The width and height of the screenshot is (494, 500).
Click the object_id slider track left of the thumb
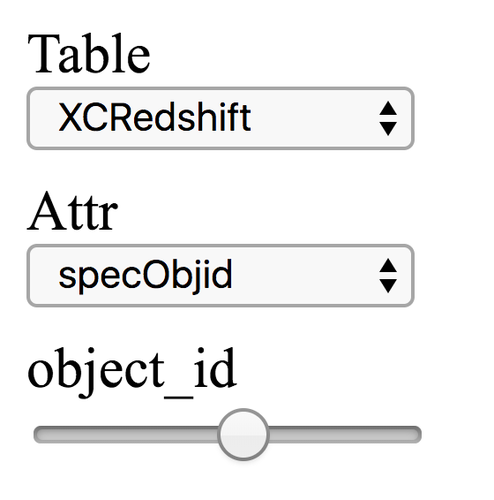coord(126,435)
